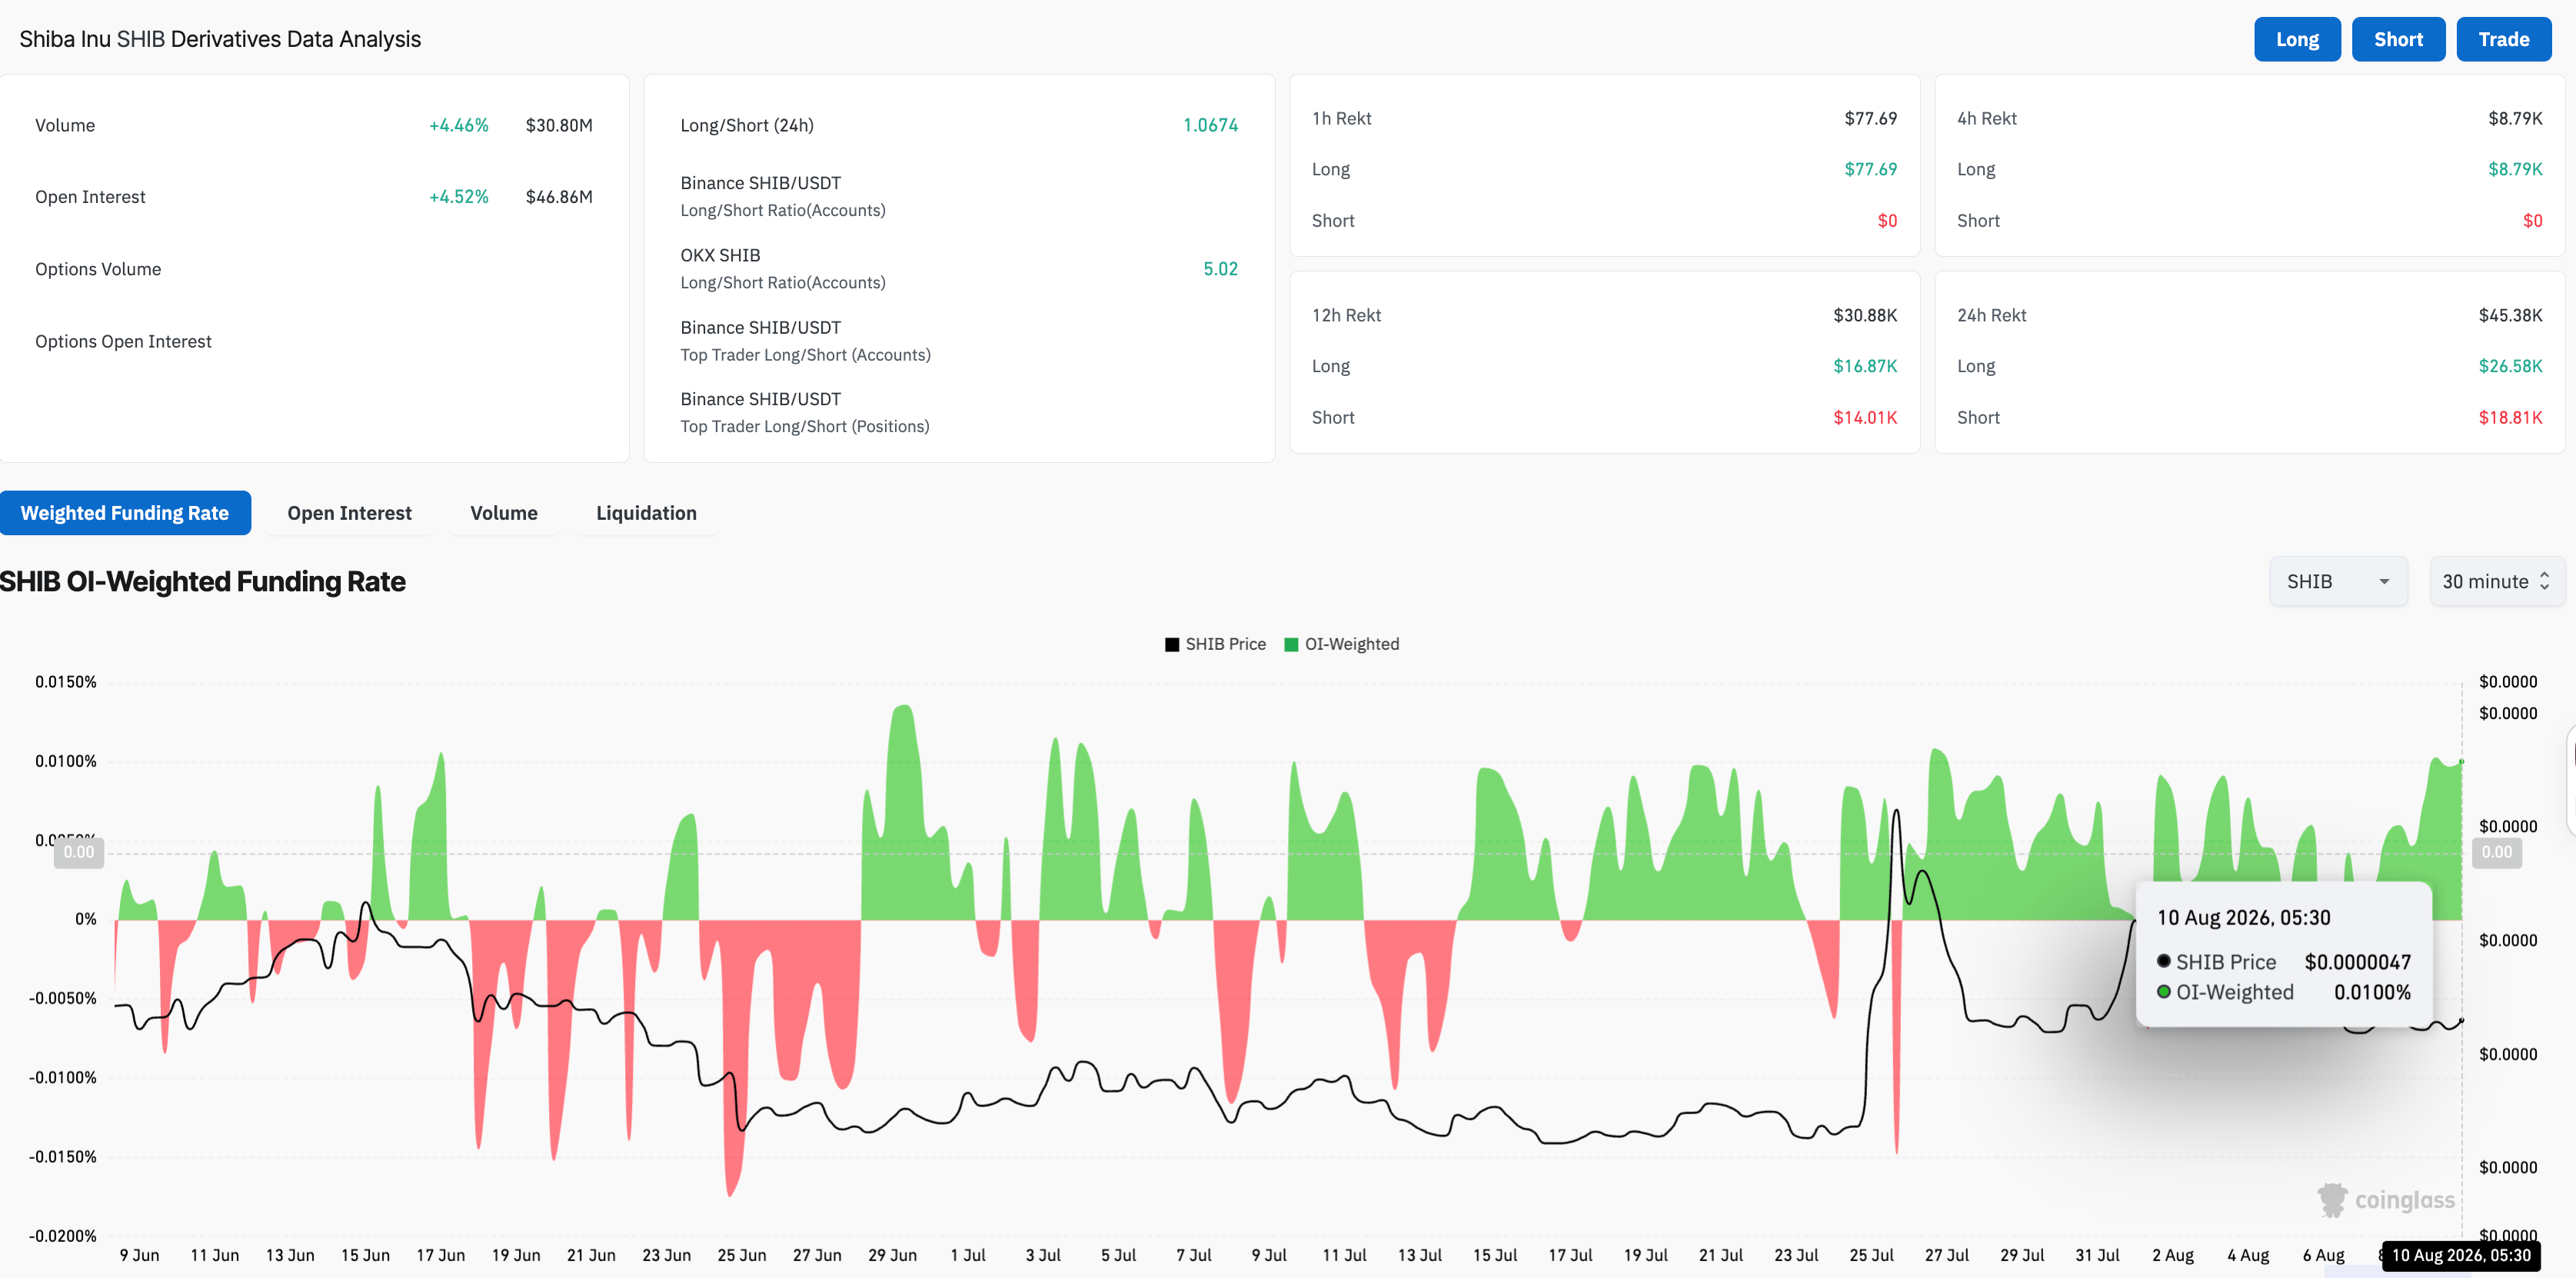Click the x-axis crosshair label 10 Aug 2026, 05:30
The image size is (2576, 1278).
coord(2460,1255)
